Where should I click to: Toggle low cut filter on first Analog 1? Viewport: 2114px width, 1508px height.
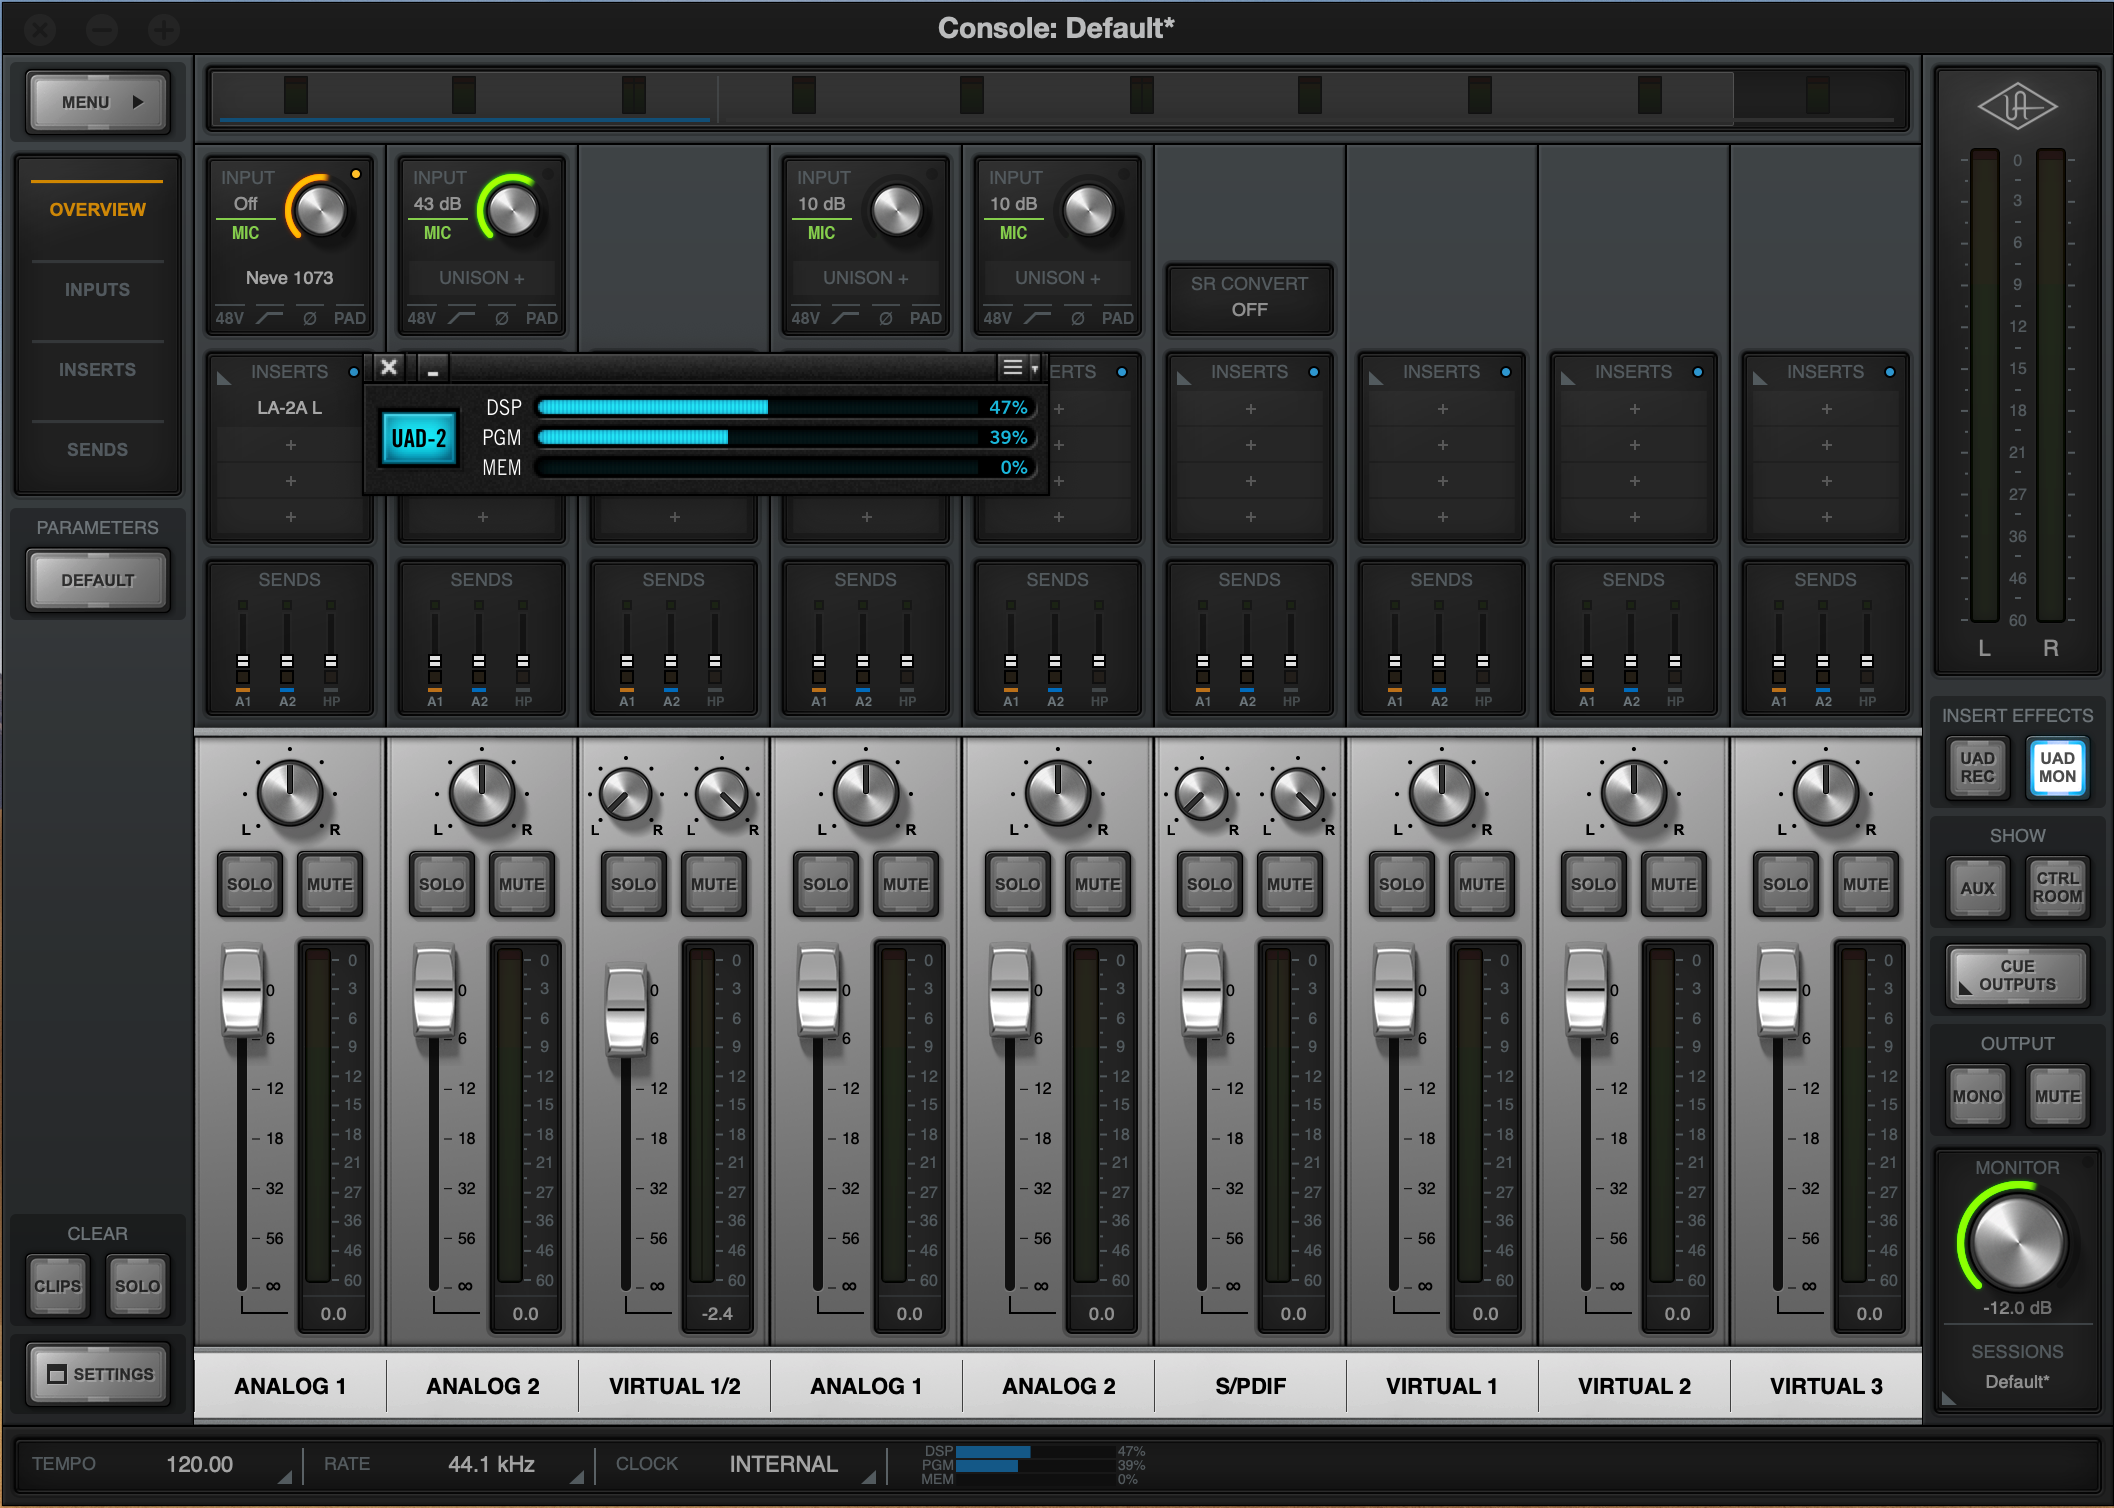(x=269, y=318)
